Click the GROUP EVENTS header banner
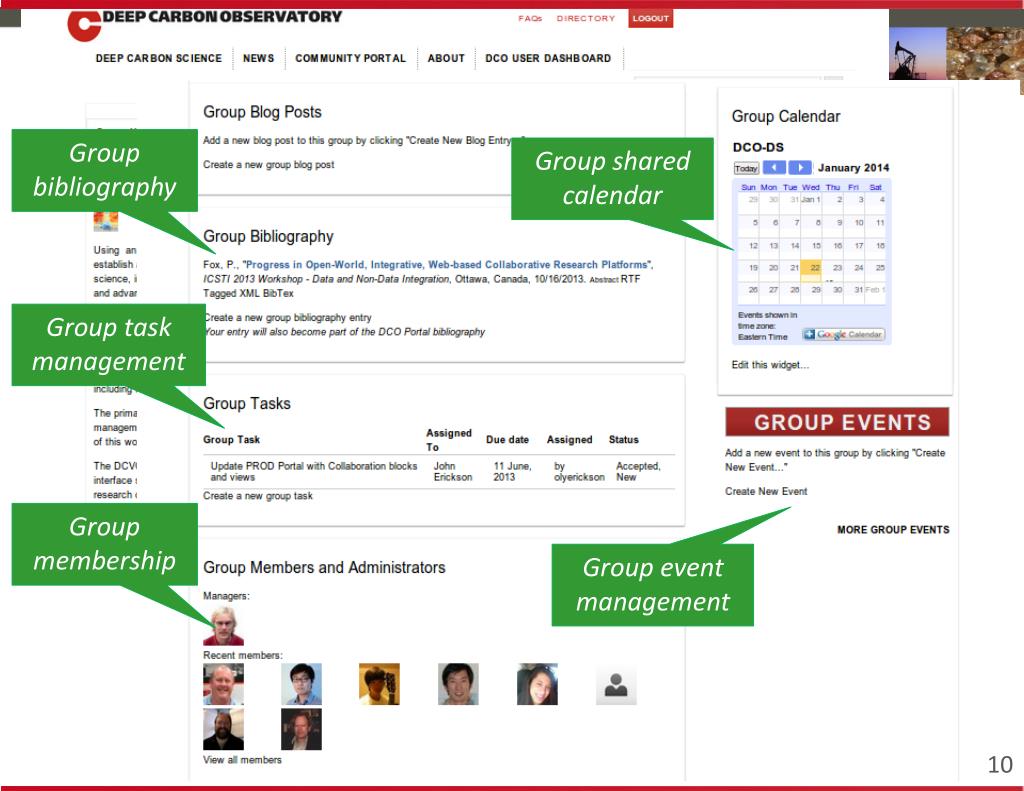1024x791 pixels. coord(837,422)
